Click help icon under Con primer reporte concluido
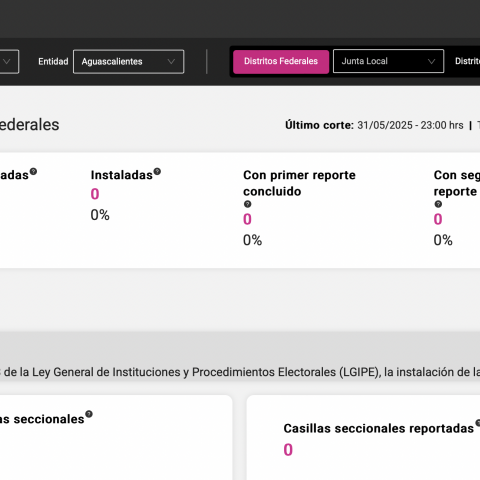Image resolution: width=480 pixels, height=480 pixels. pyautogui.click(x=247, y=204)
